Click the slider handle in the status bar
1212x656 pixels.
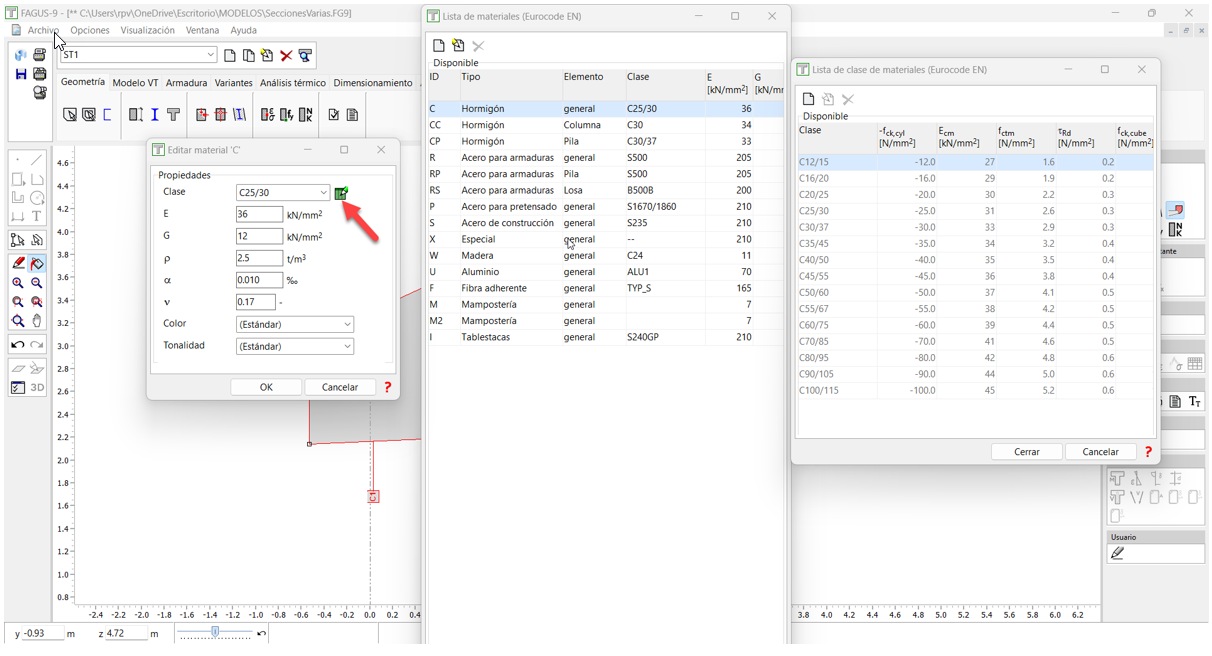click(x=215, y=632)
